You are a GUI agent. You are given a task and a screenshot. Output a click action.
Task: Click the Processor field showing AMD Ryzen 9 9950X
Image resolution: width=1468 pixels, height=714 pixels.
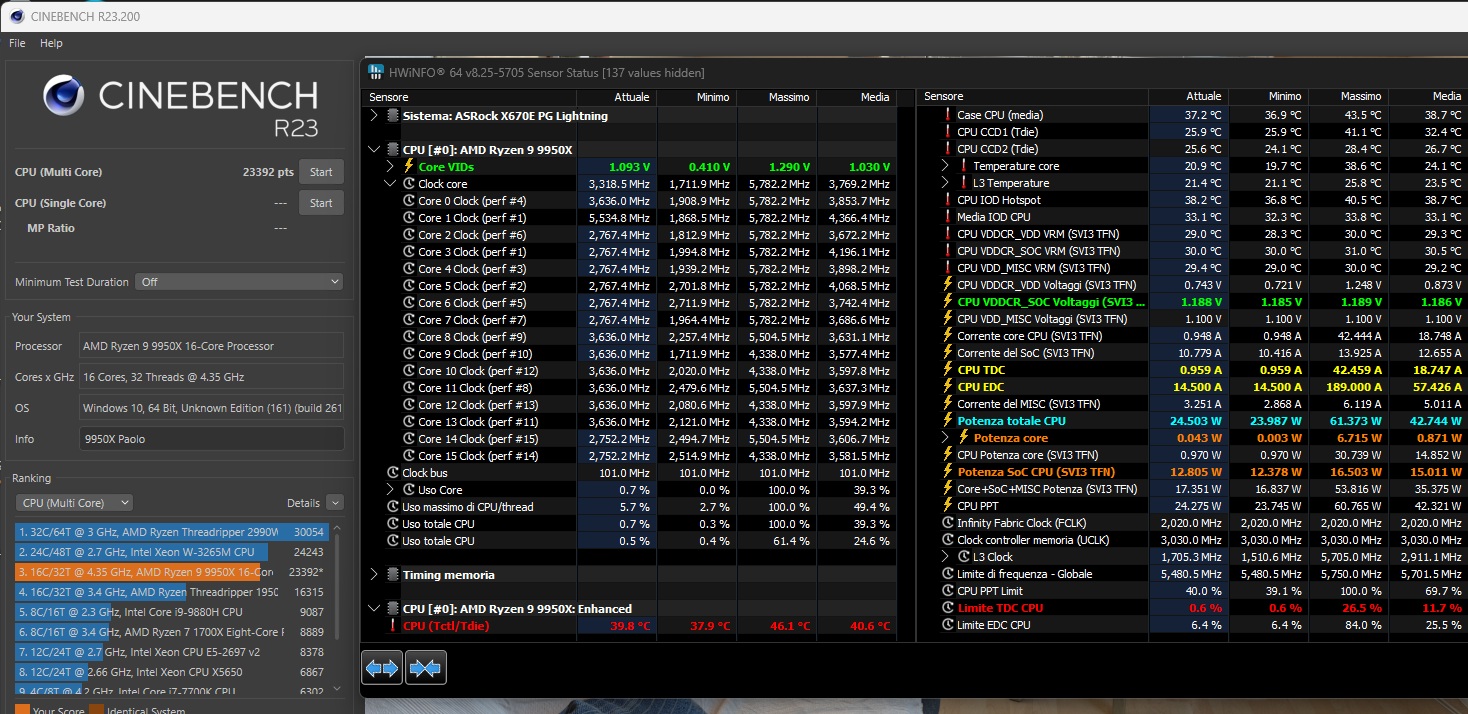click(x=211, y=346)
